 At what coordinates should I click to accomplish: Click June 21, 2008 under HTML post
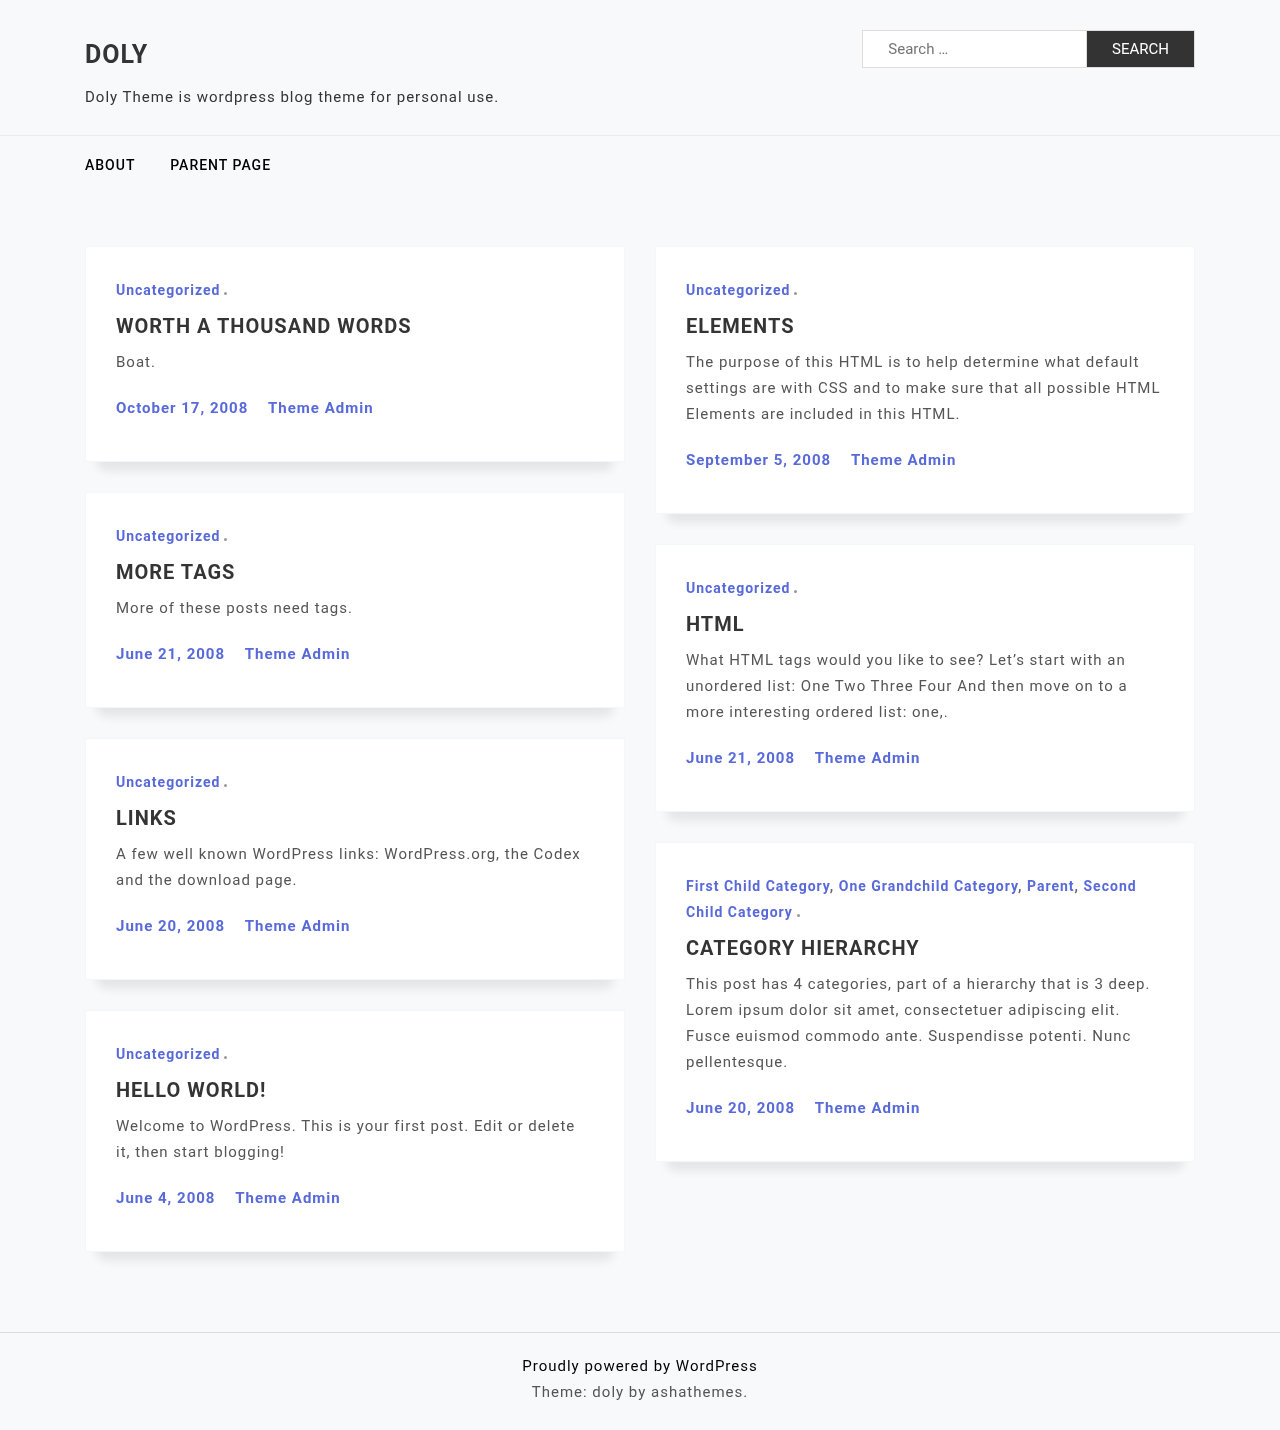(x=740, y=758)
